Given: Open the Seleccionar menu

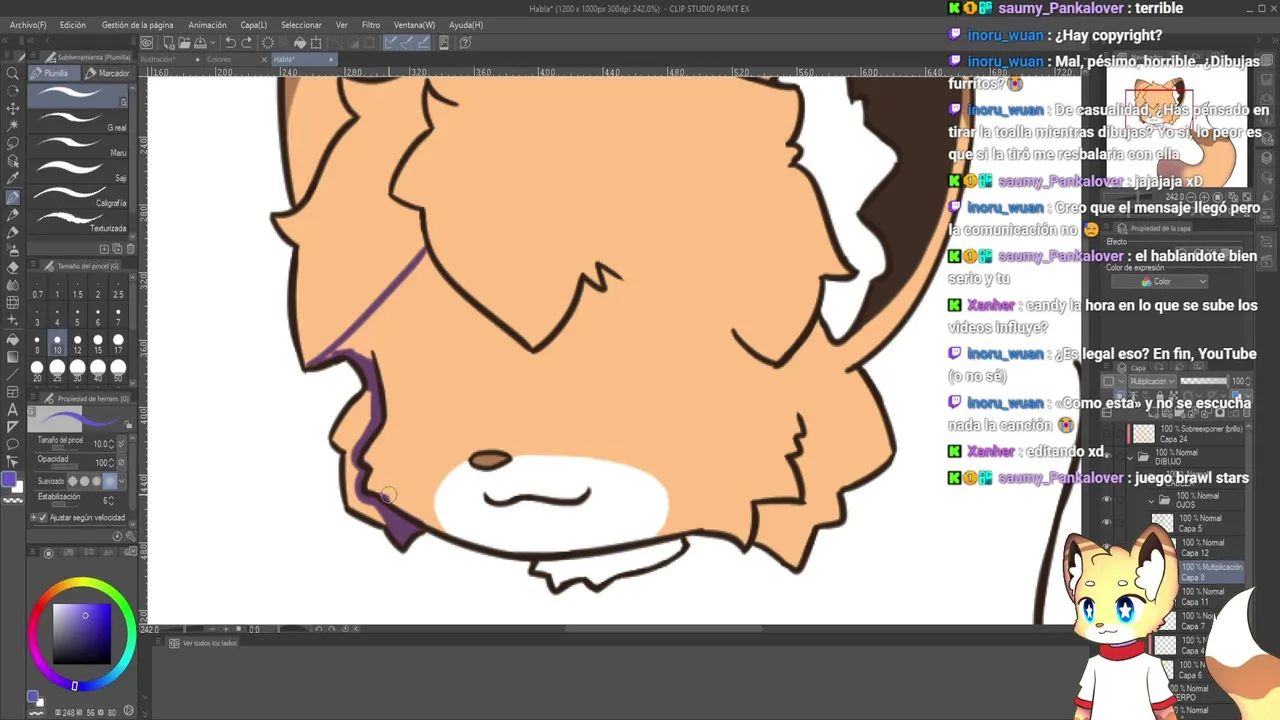Looking at the screenshot, I should coord(301,25).
